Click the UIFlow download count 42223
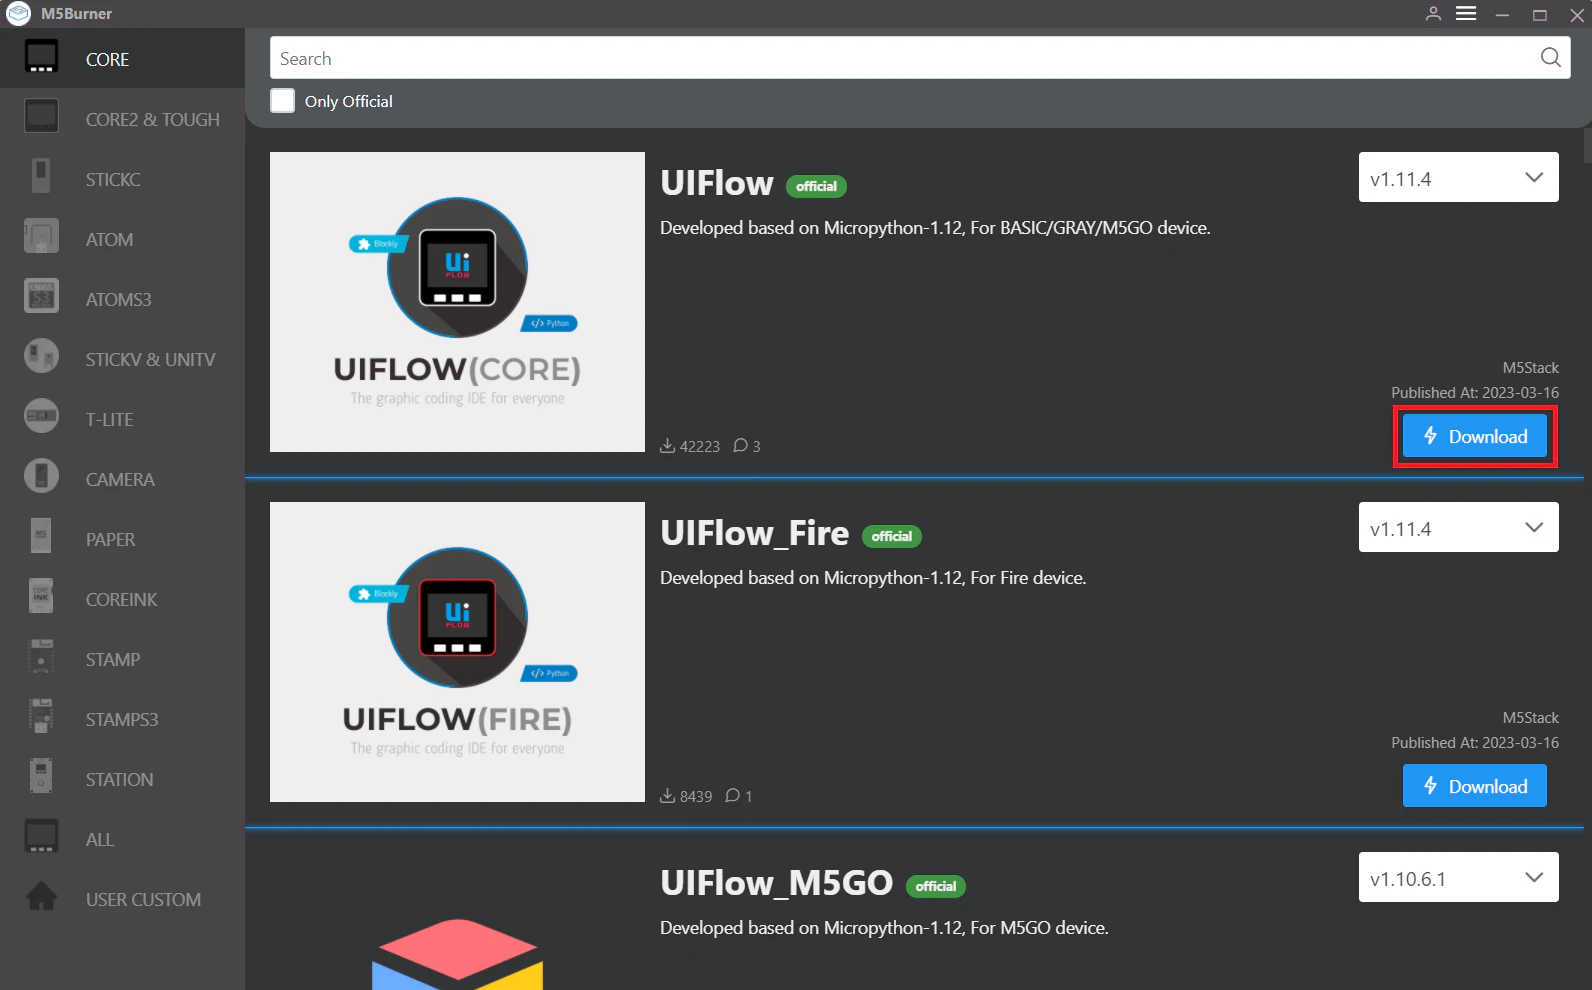 [700, 447]
